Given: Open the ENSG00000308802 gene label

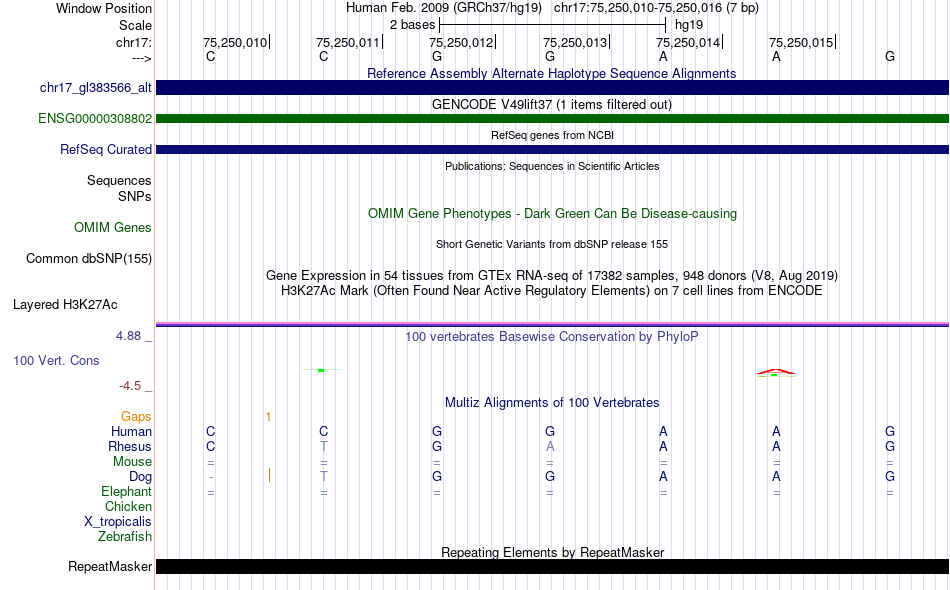Looking at the screenshot, I should point(95,119).
